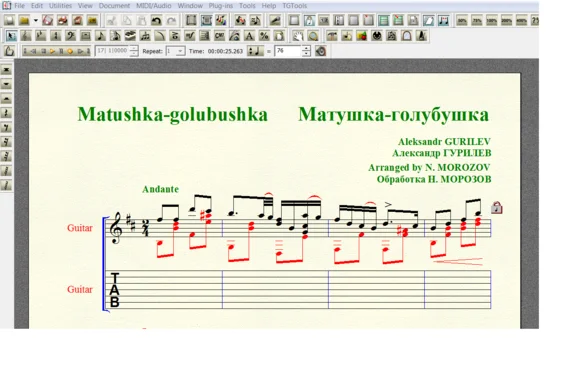Open the View menu

tap(85, 6)
